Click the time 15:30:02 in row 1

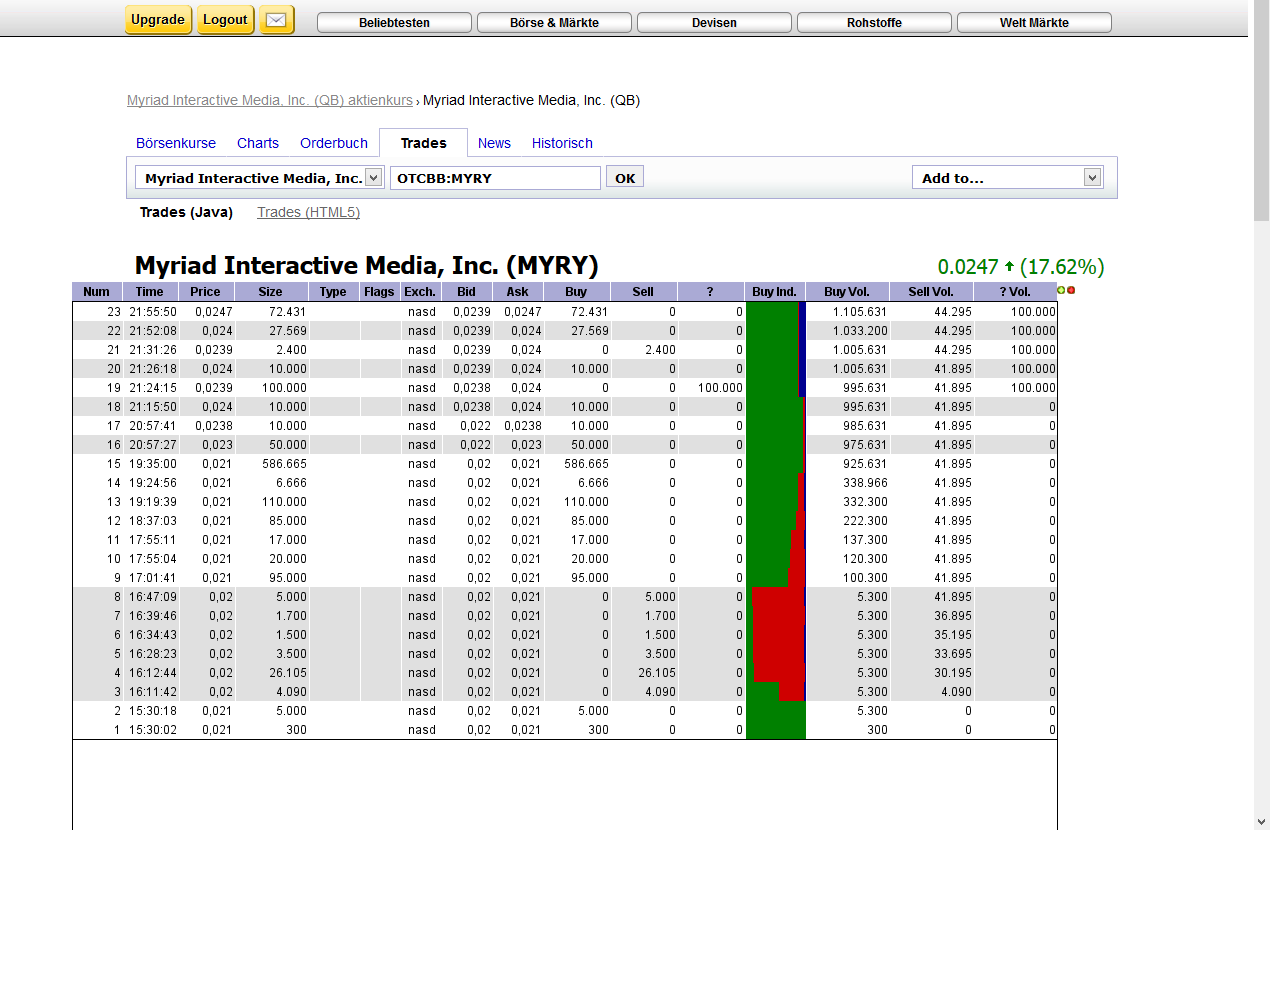pyautogui.click(x=153, y=730)
